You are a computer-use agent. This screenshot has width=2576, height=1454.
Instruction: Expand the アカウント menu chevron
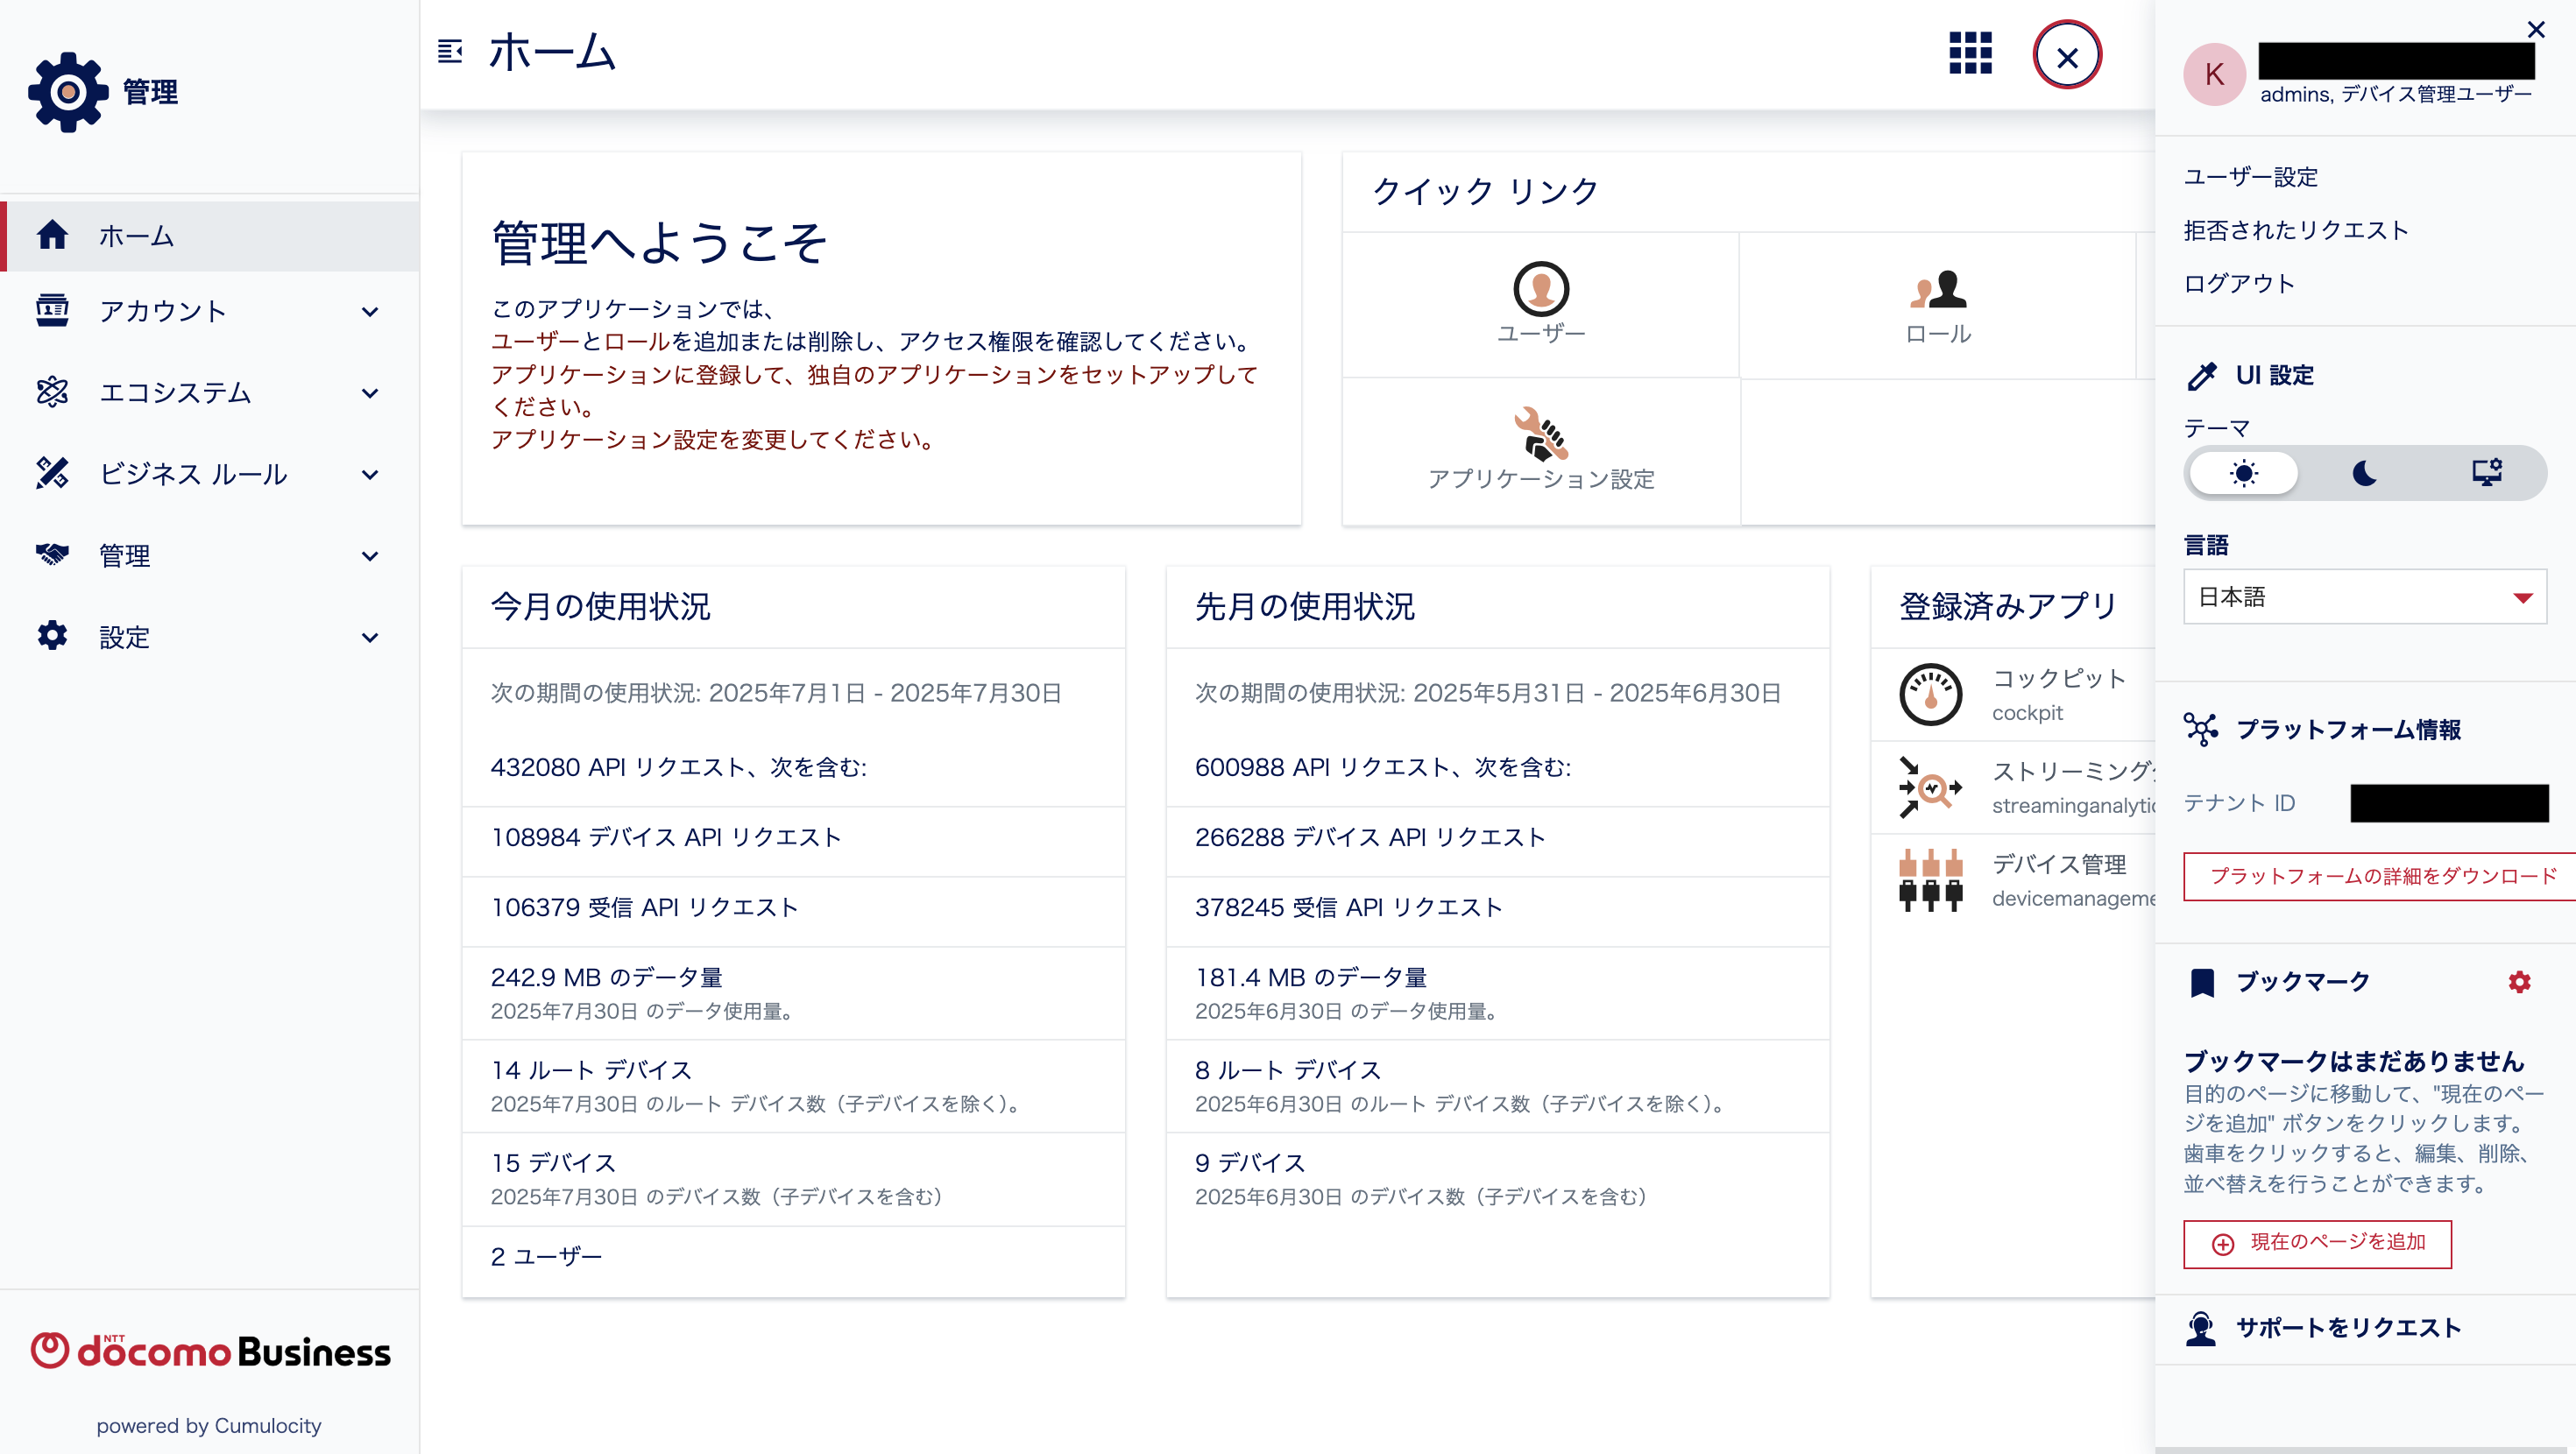[370, 311]
